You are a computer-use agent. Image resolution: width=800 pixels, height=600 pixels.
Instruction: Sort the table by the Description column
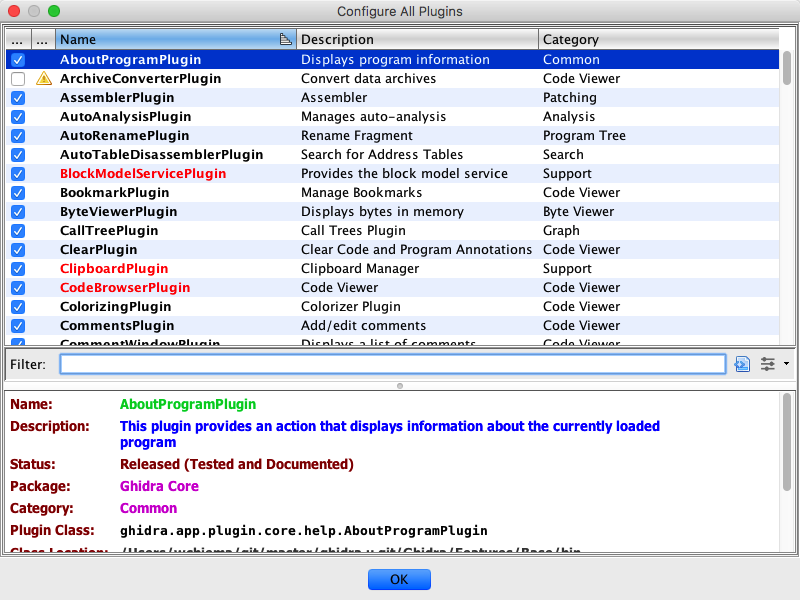[416, 40]
